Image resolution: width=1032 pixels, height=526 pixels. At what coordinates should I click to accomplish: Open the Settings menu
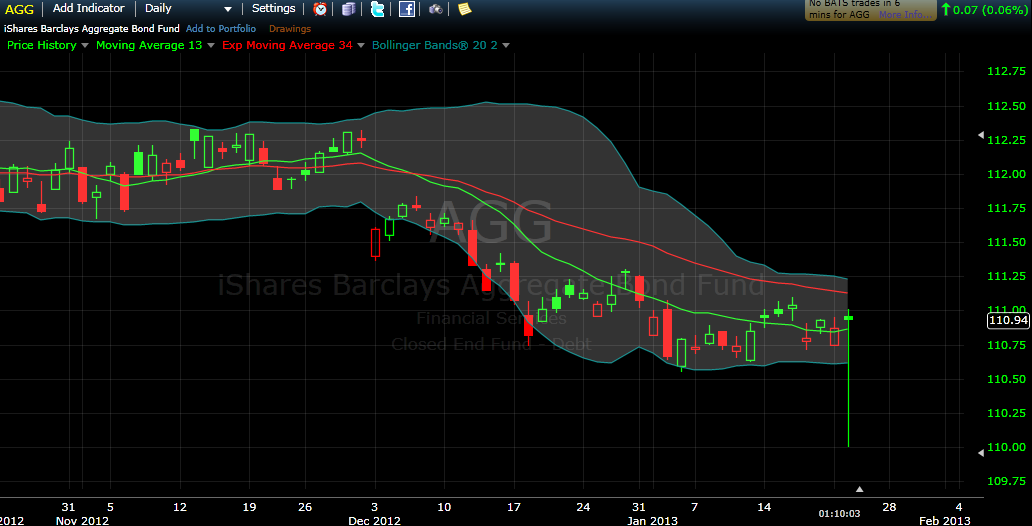pos(274,9)
